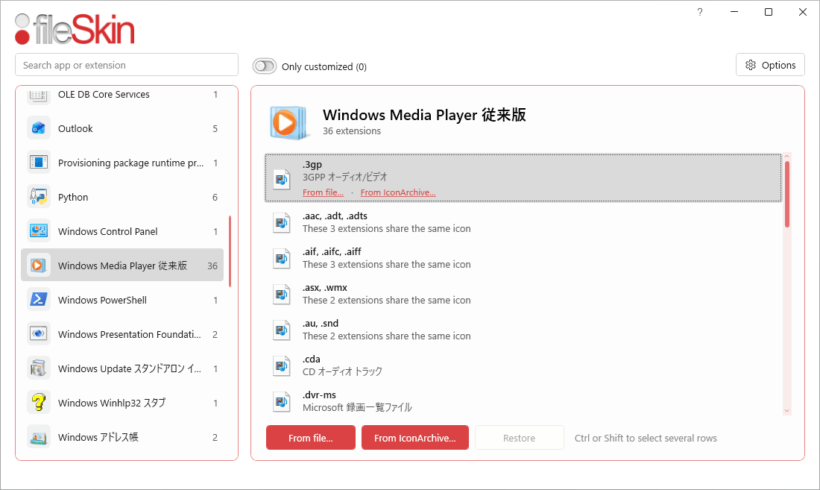Focus the Search app or extension field
Image resolution: width=820 pixels, height=490 pixels.
127,65
